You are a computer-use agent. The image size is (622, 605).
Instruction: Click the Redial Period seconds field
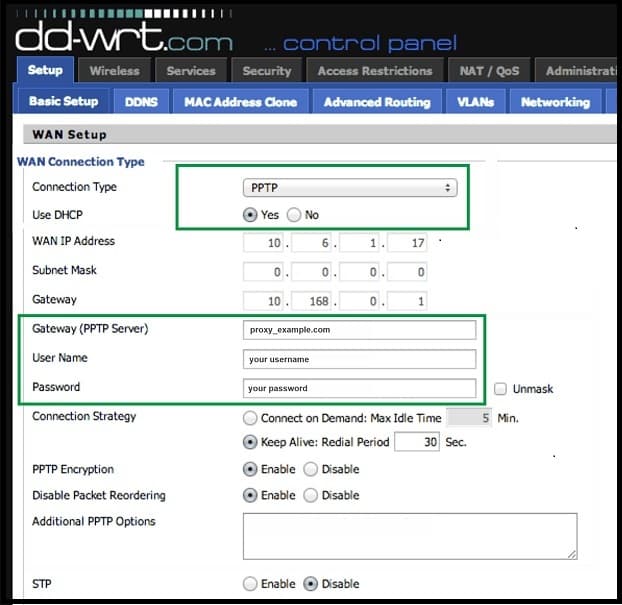417,442
